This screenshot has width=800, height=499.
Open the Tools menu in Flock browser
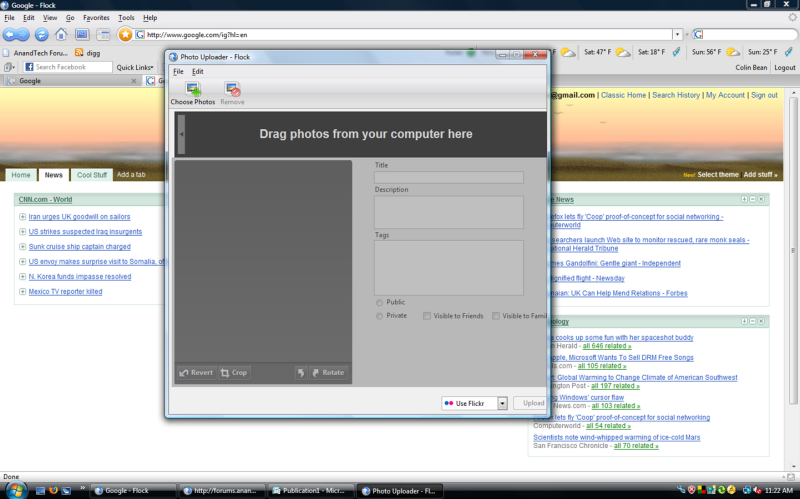126,17
